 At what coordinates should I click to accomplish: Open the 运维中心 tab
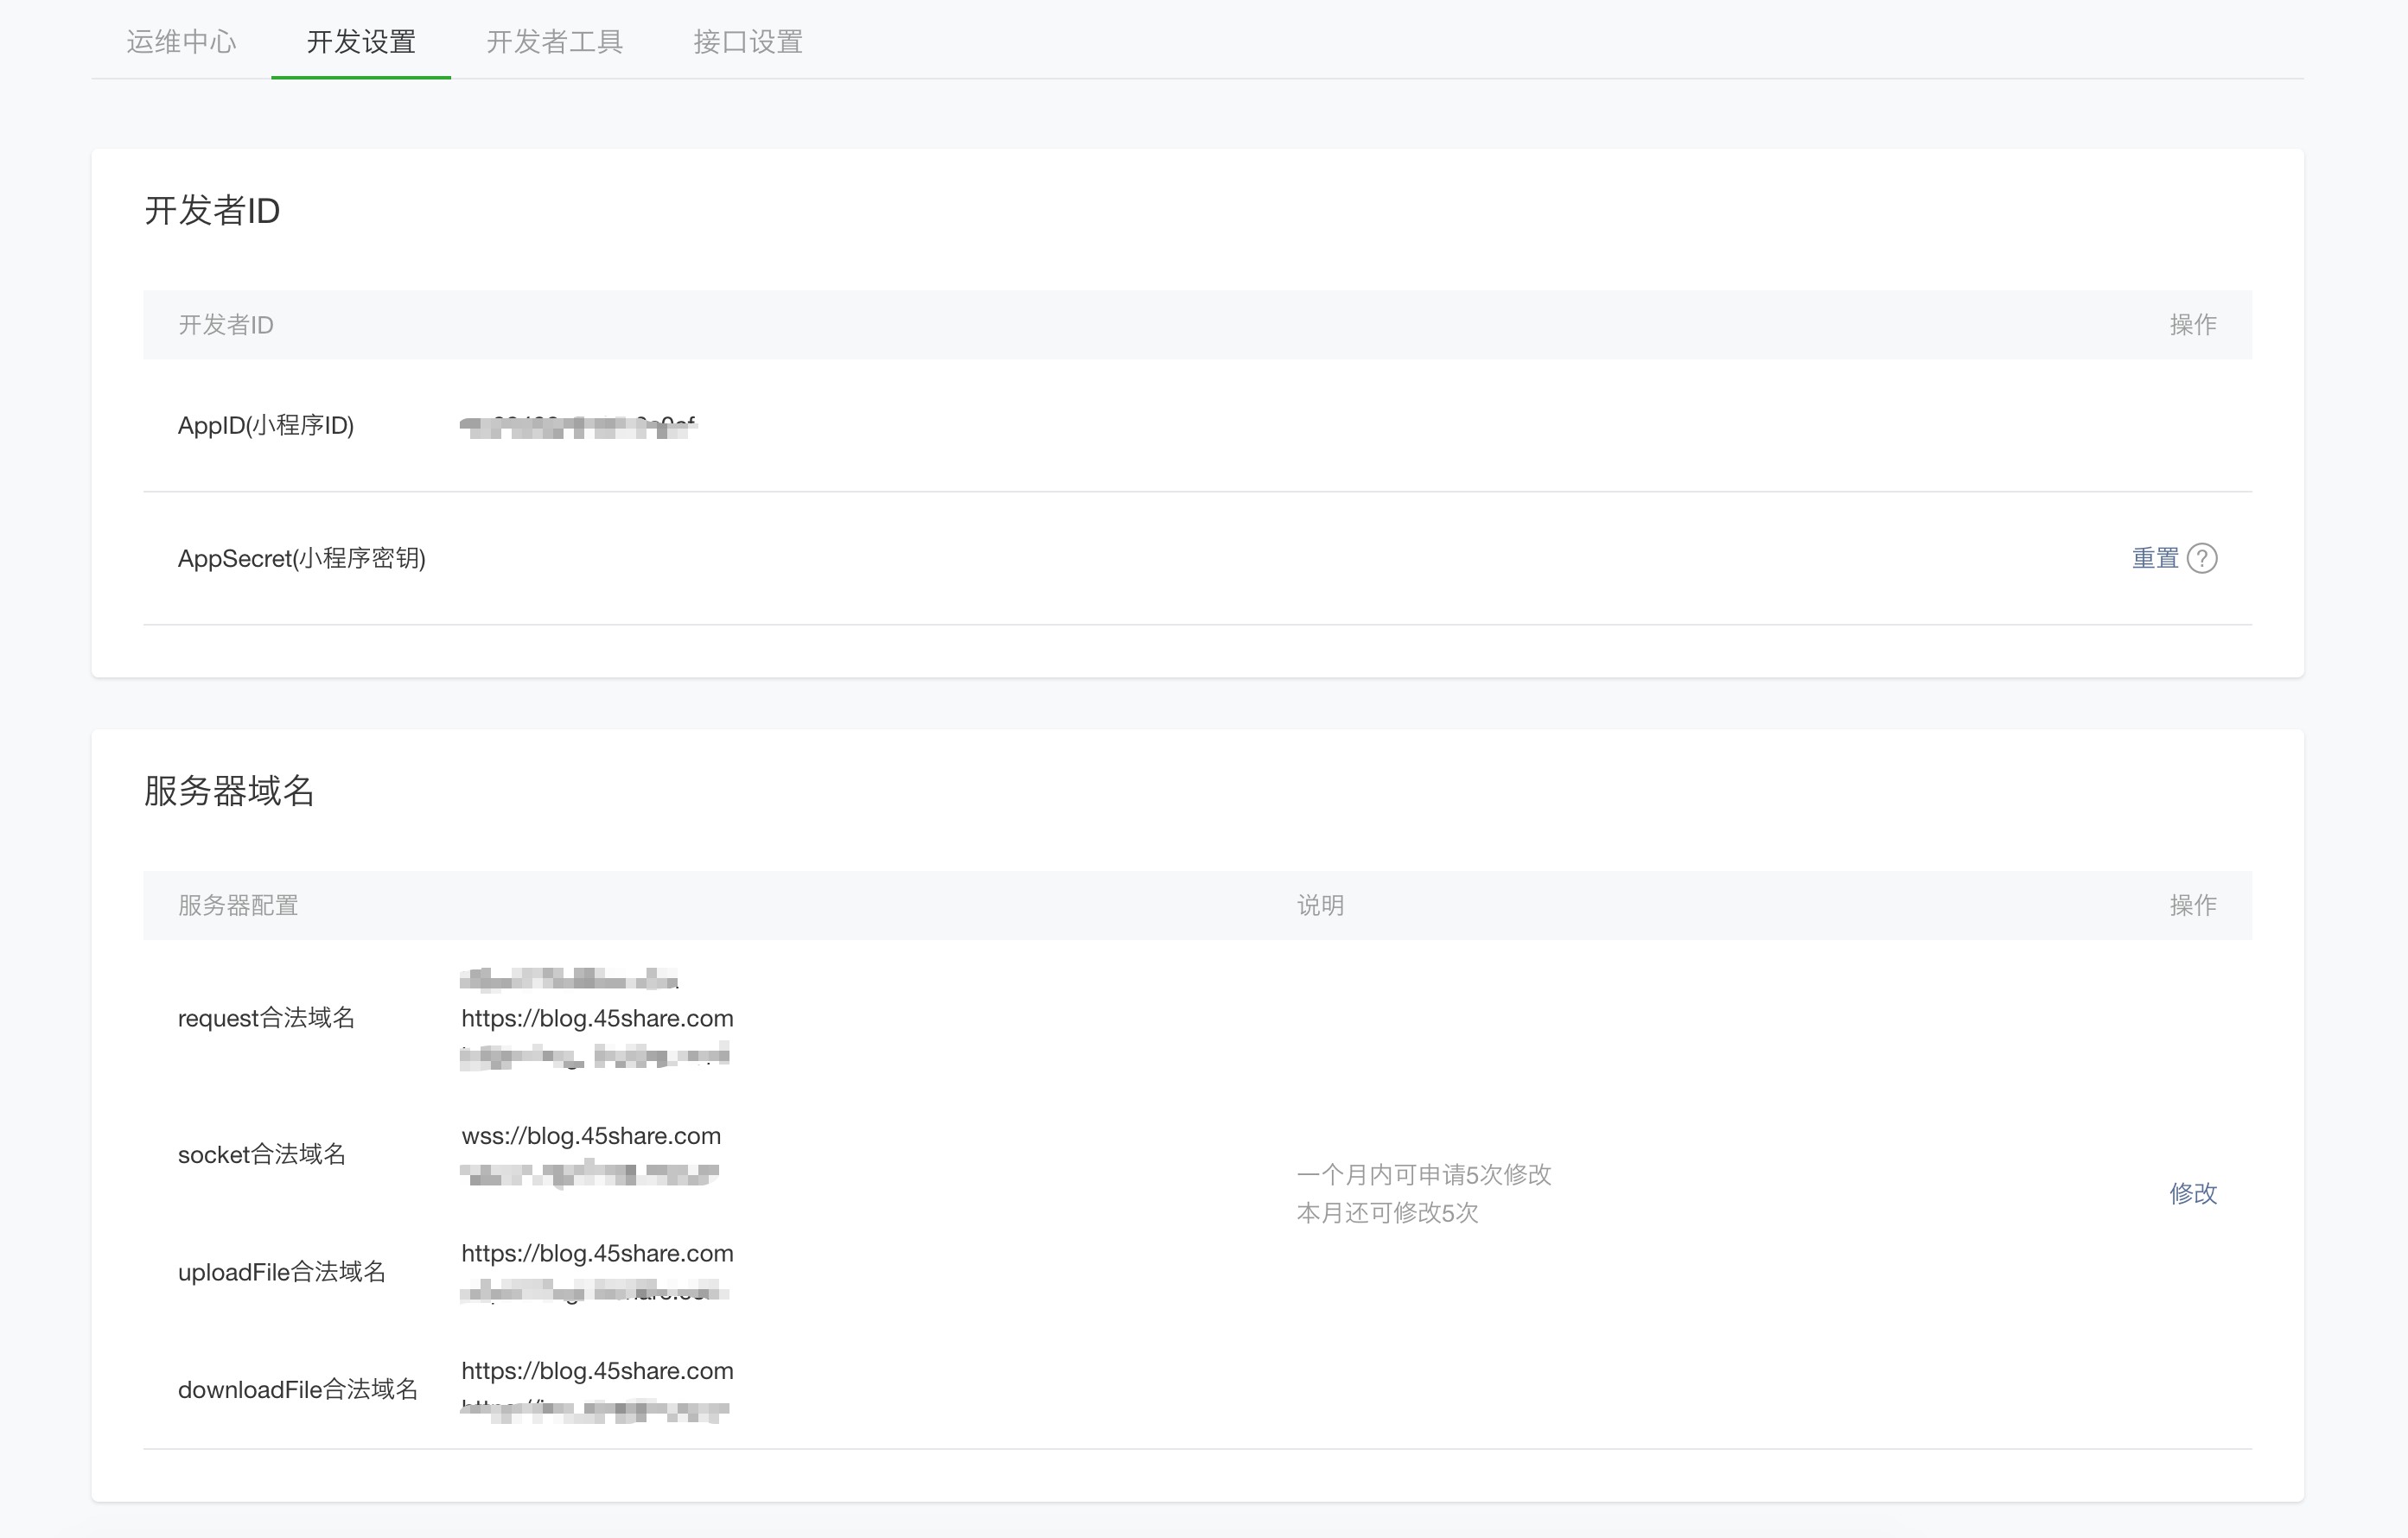pos(181,42)
